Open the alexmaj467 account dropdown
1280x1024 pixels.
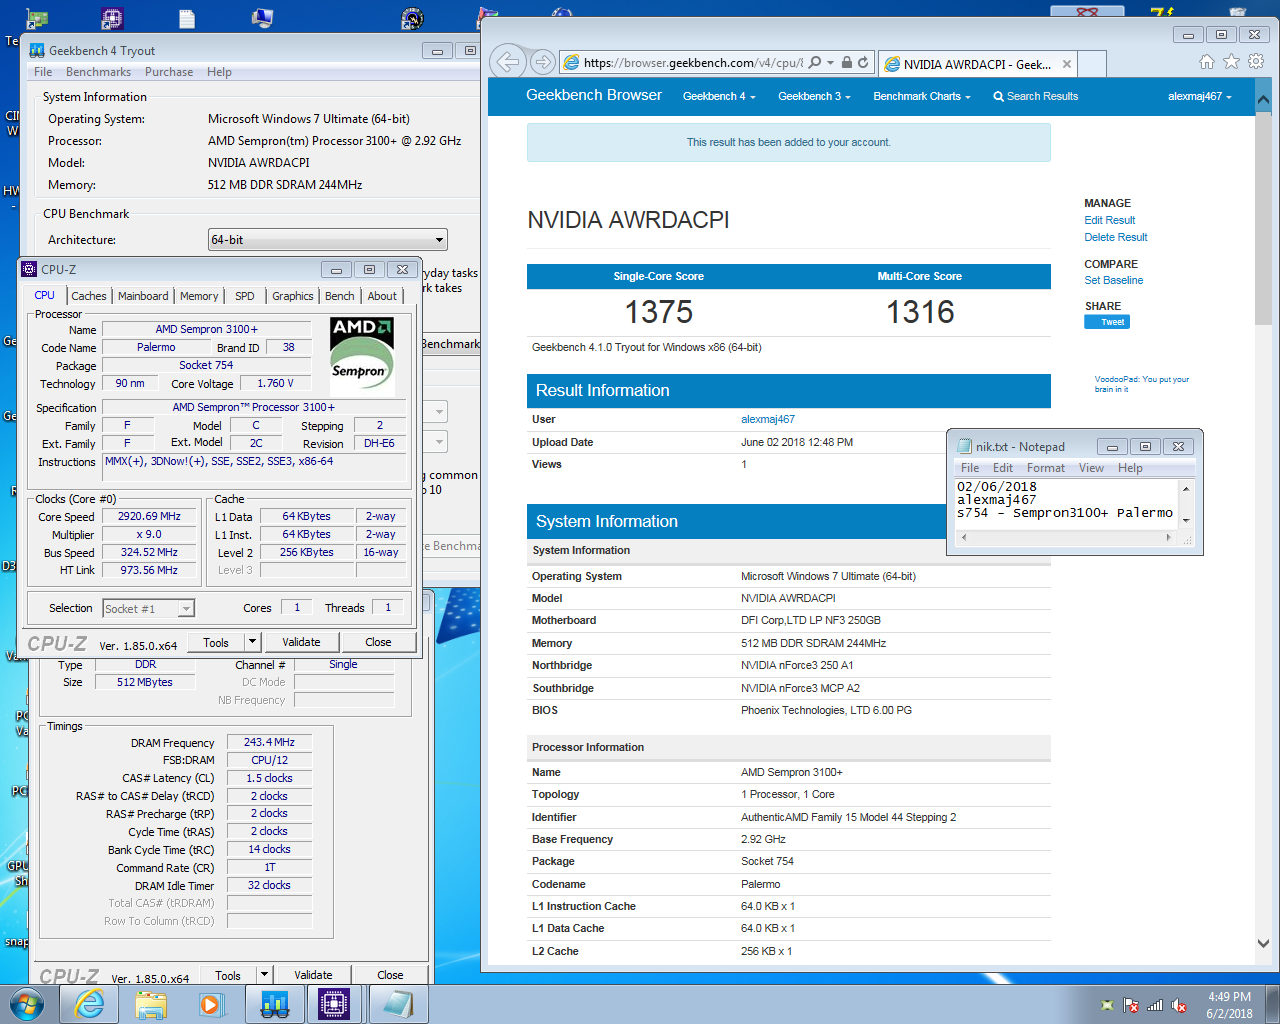point(1200,96)
